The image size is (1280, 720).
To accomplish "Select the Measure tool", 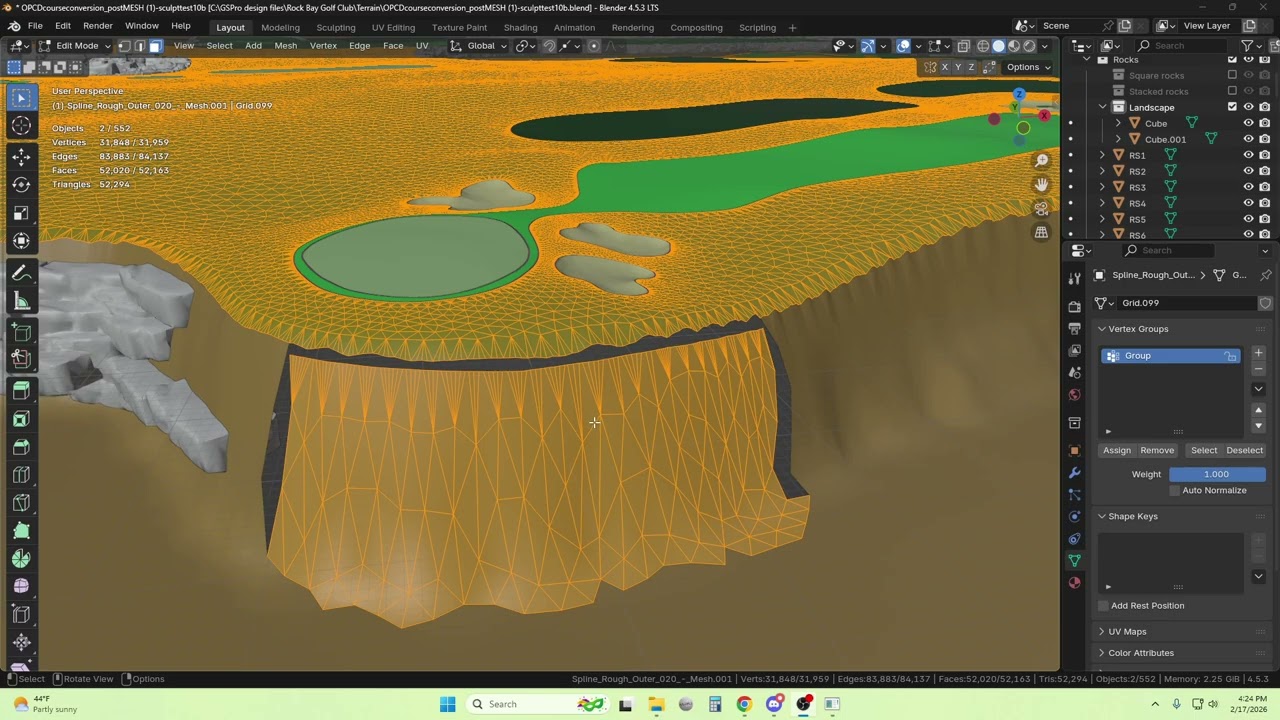I will pos(21,301).
